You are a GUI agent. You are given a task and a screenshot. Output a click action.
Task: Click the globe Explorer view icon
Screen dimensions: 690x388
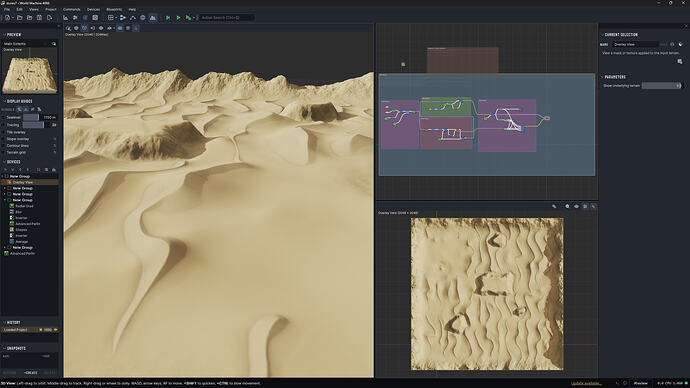coord(143,18)
